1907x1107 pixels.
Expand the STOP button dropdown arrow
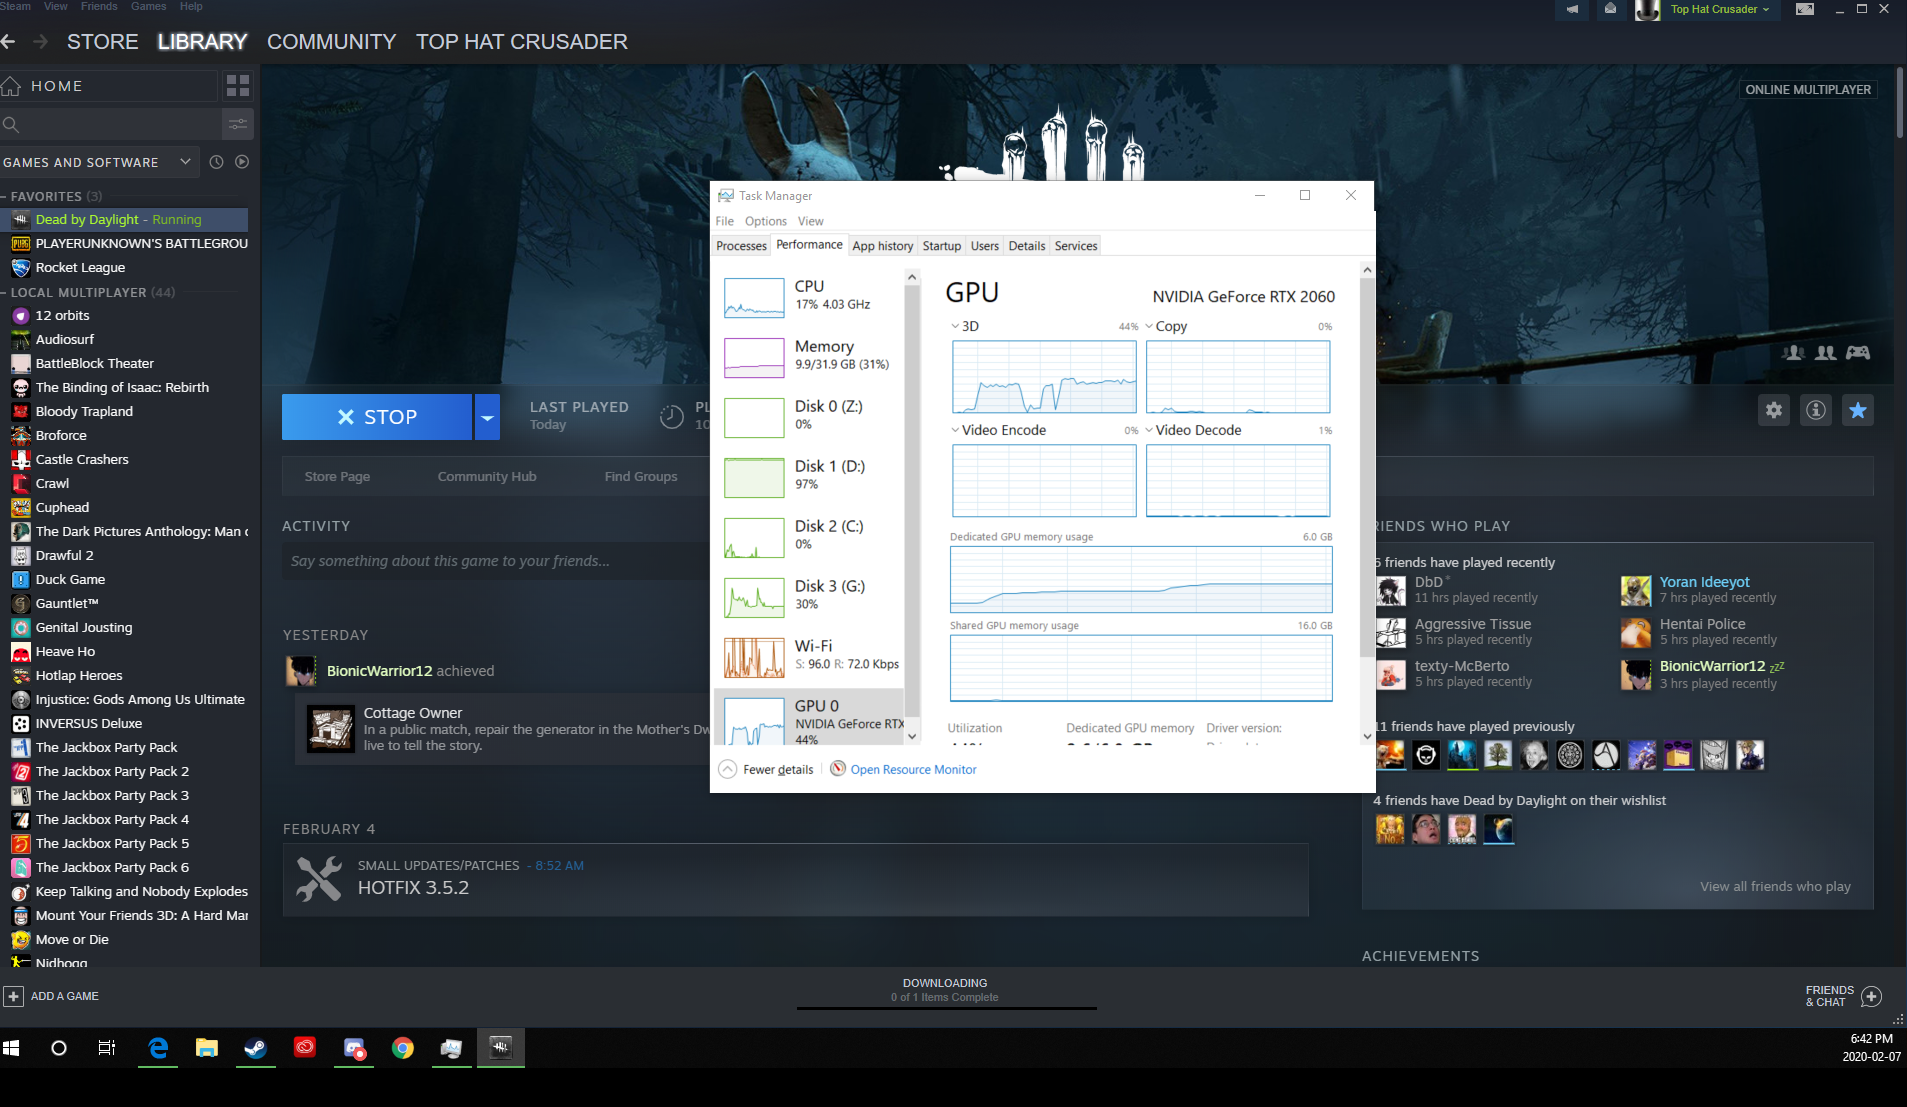pyautogui.click(x=487, y=416)
